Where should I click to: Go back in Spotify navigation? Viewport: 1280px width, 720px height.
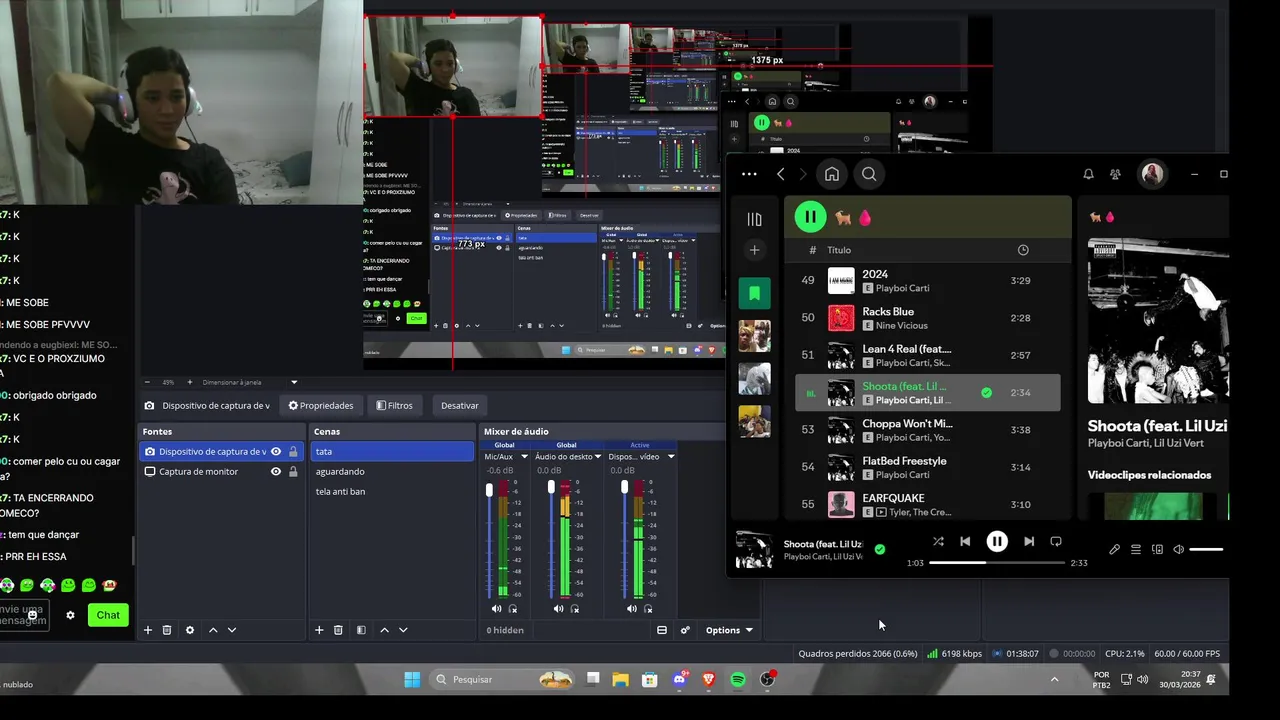click(x=781, y=174)
